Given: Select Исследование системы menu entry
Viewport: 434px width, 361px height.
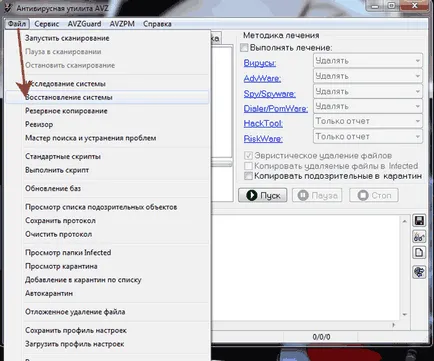Looking at the screenshot, I should [x=107, y=84].
